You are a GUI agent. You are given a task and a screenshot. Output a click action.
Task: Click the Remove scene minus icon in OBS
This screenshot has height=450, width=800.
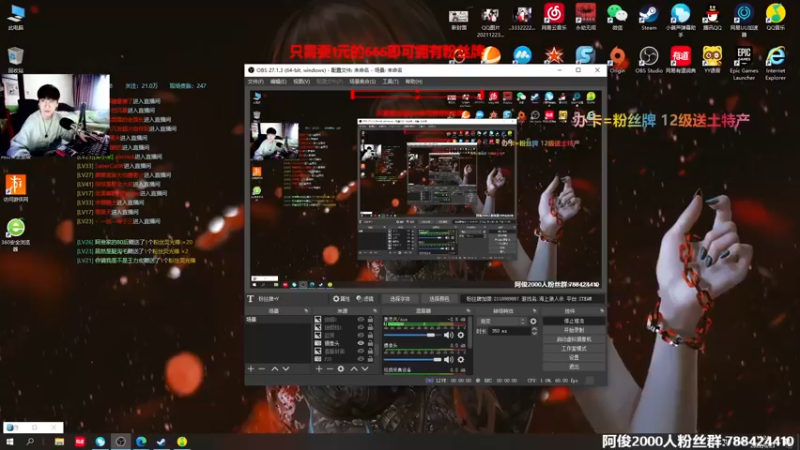(x=262, y=368)
